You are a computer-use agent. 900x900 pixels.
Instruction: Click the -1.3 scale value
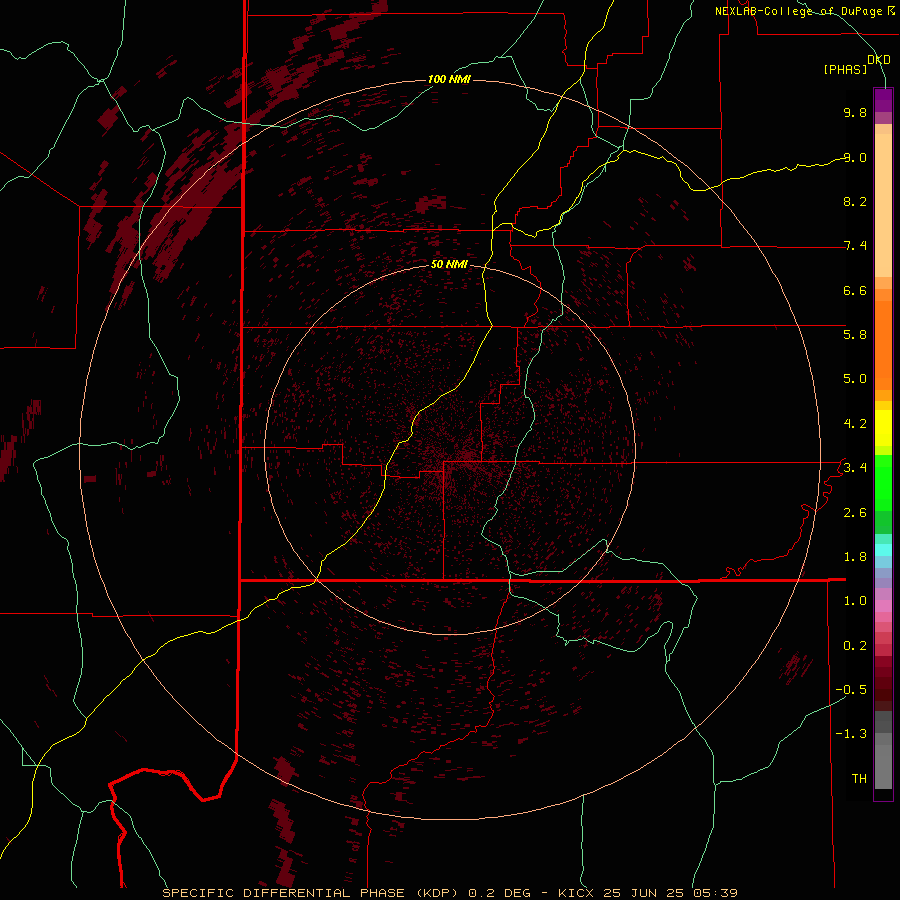point(851,734)
